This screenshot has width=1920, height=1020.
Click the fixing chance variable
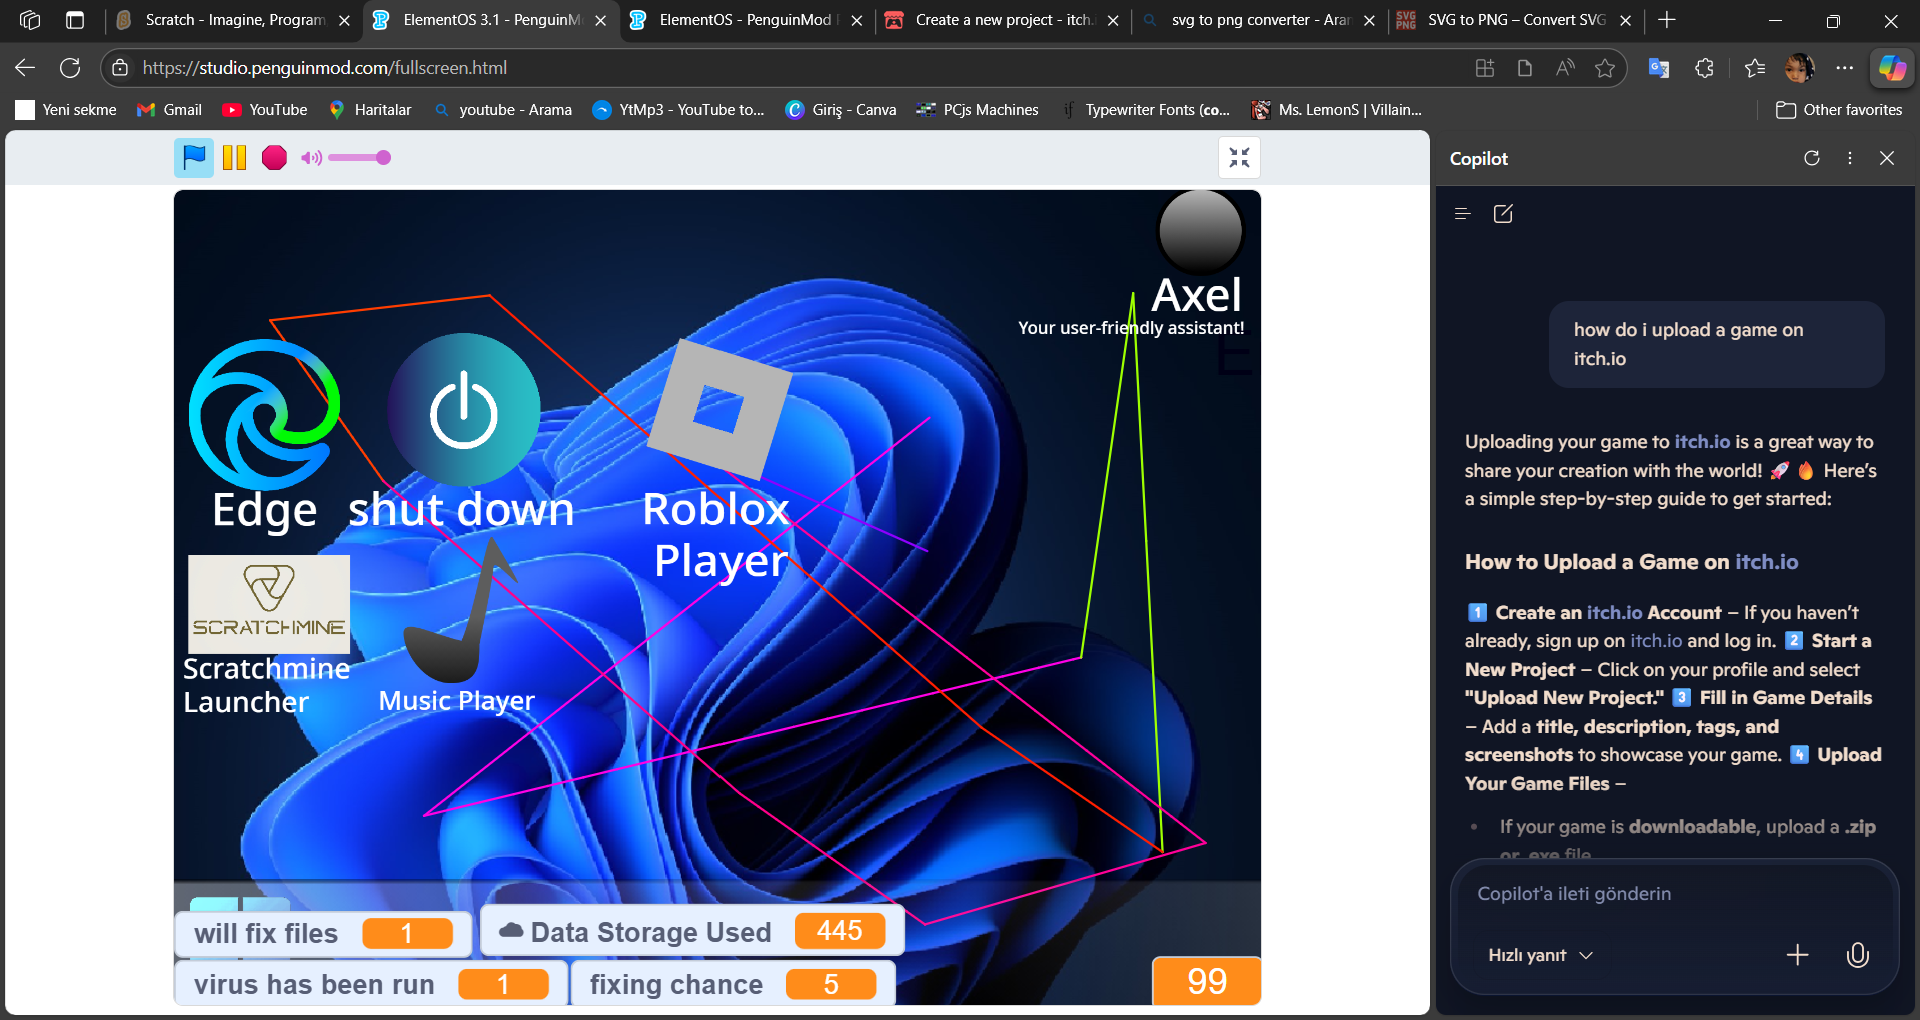pos(733,984)
